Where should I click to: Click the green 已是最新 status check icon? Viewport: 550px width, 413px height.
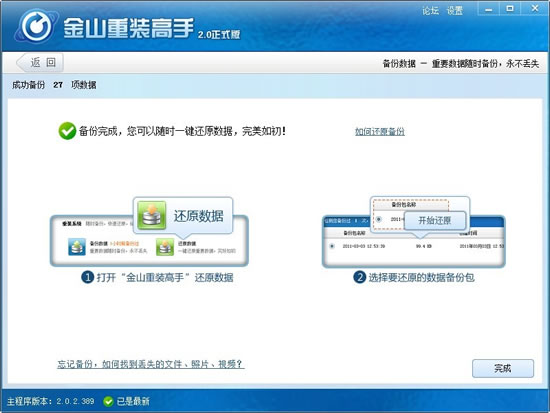[108, 401]
